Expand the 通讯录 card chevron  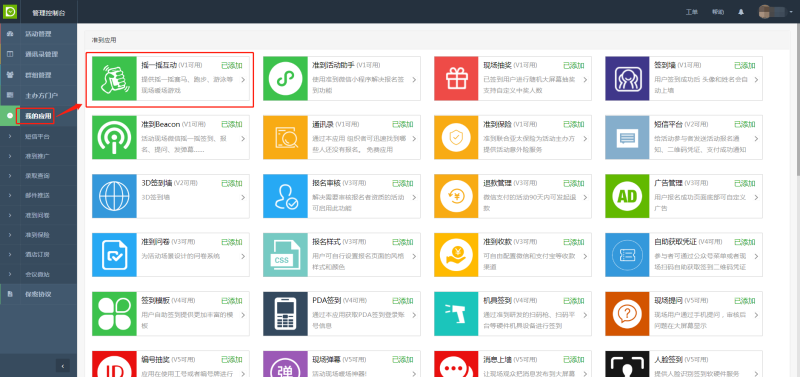[414, 138]
